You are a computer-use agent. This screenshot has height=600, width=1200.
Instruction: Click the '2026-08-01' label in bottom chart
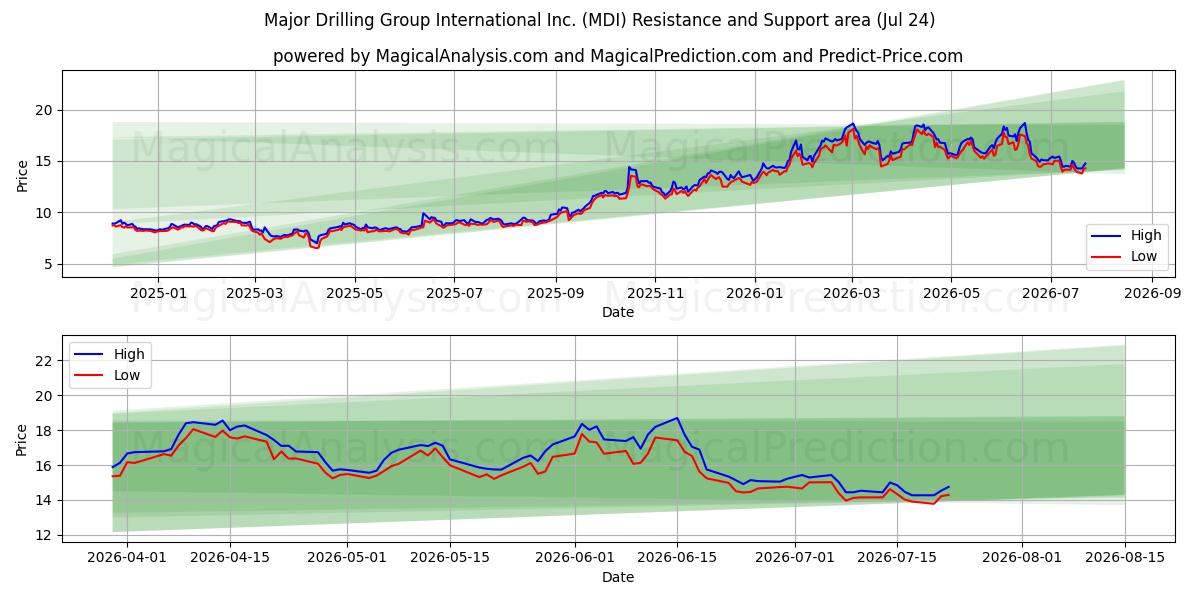click(x=1024, y=558)
